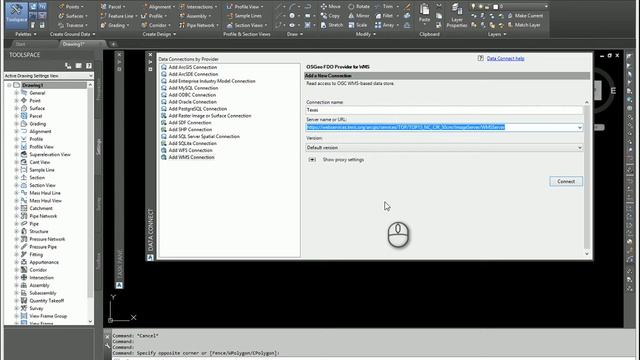640x360 pixels.
Task: Click the Paste button in Clipboard
Action: click(x=424, y=13)
